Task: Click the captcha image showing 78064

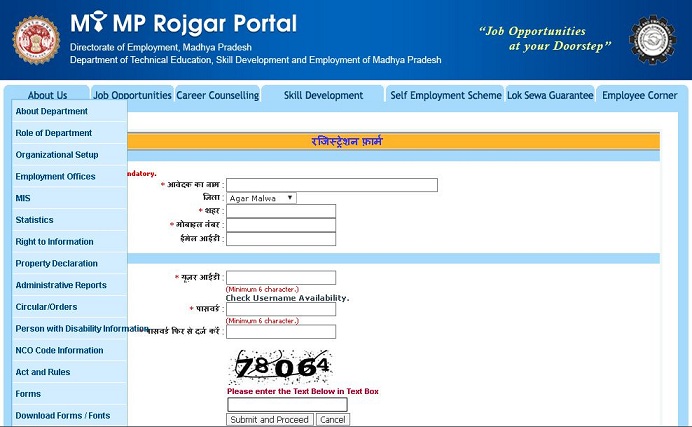Action: pyautogui.click(x=281, y=367)
